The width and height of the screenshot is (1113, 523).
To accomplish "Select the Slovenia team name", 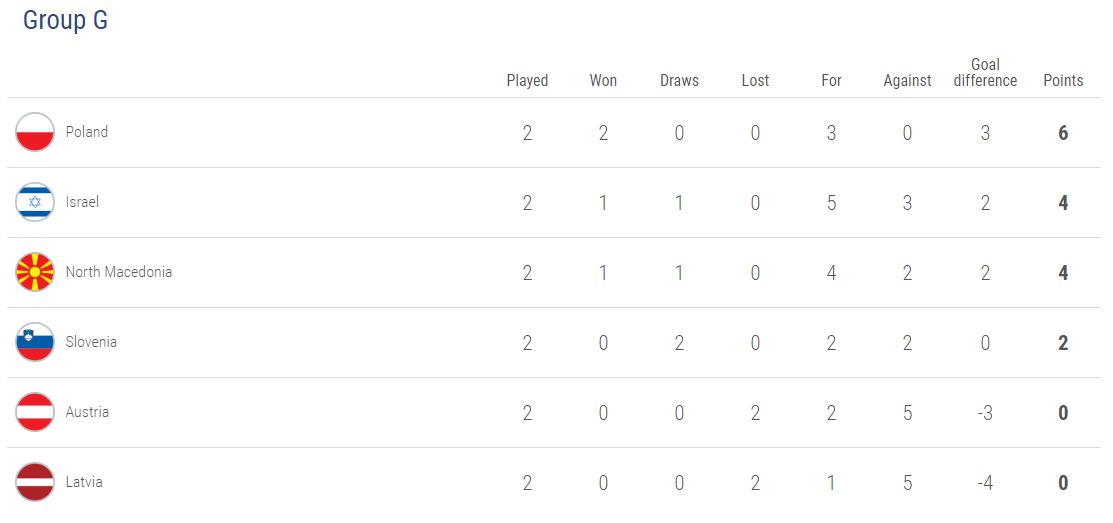I will pos(91,342).
